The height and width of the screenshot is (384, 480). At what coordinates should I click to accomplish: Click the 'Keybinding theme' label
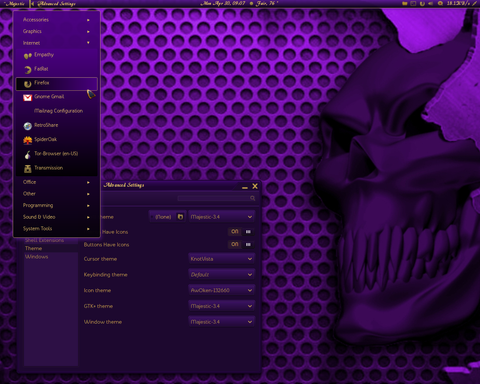(x=106, y=275)
